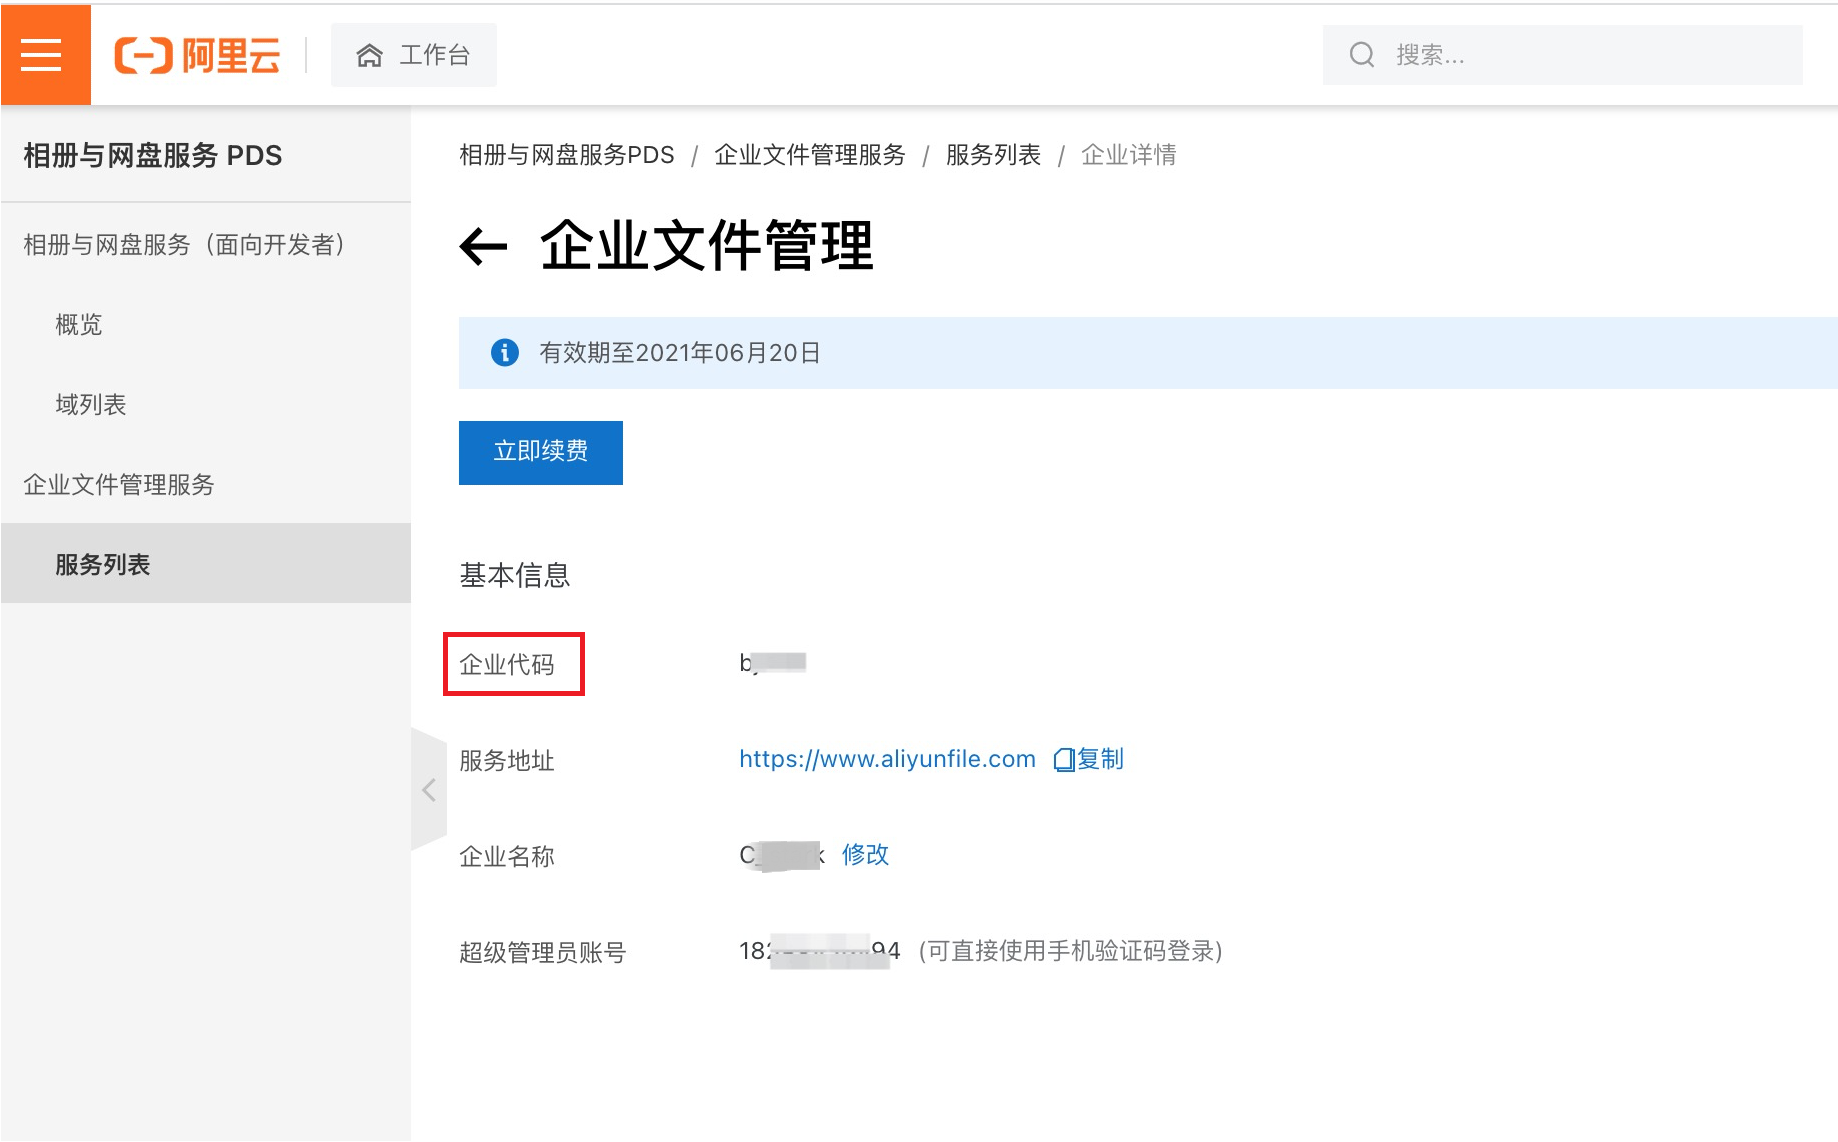The height and width of the screenshot is (1142, 1838).
Task: Click the 企业名称 field label
Action: pos(507,857)
